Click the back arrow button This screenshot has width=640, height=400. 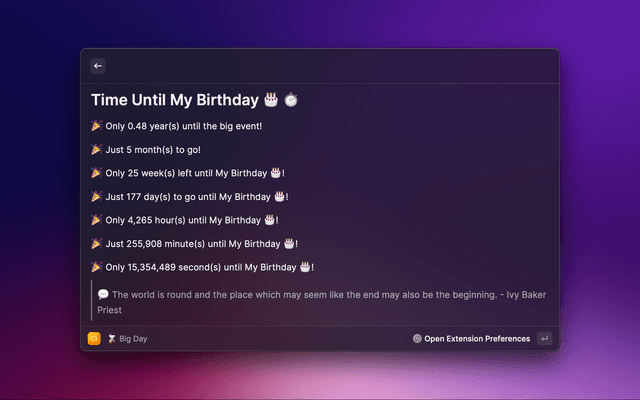point(98,66)
